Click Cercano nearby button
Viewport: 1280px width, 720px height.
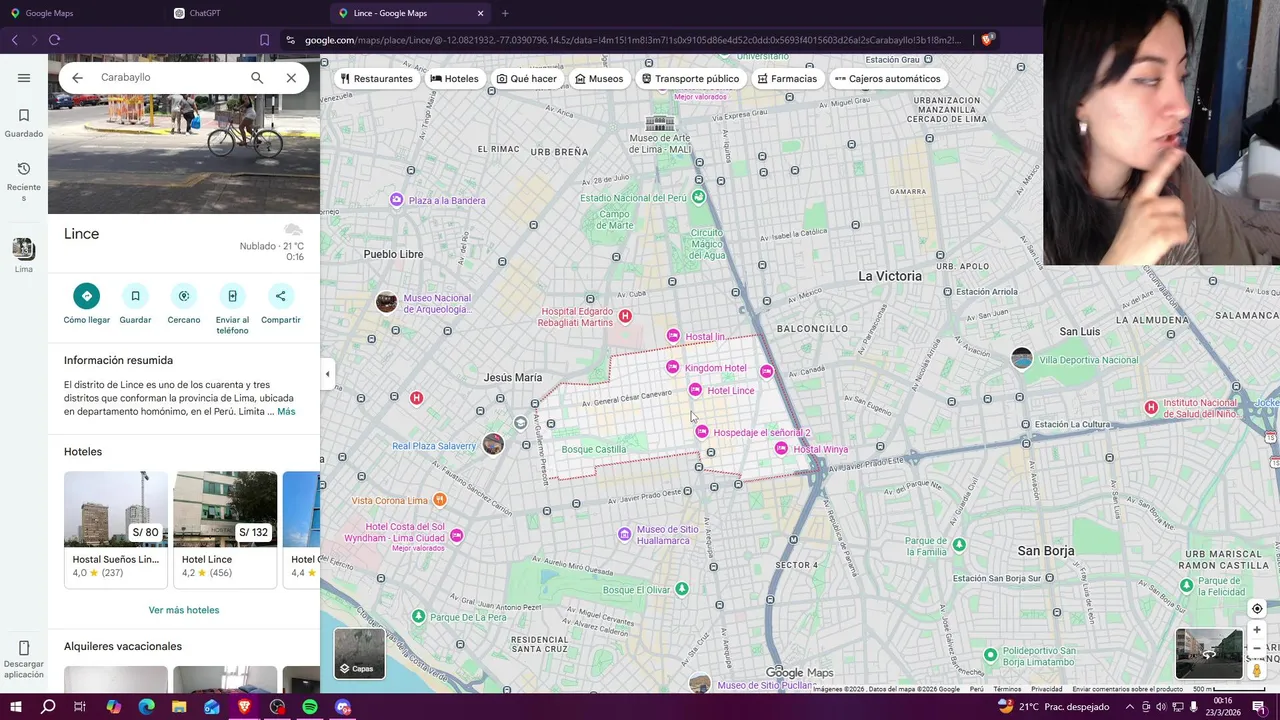coord(184,304)
